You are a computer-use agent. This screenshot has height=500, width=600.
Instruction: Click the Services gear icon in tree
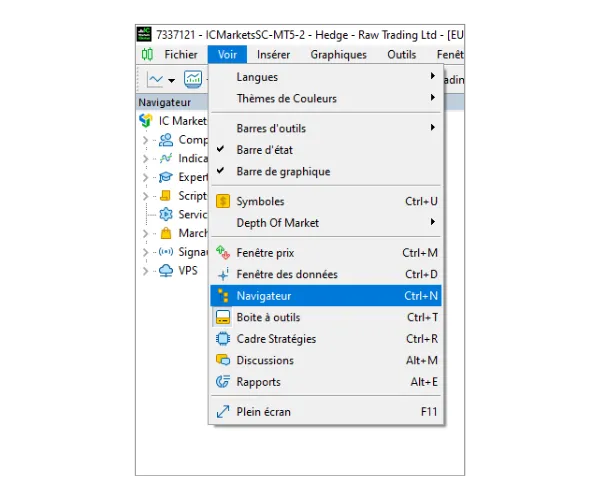(x=166, y=214)
